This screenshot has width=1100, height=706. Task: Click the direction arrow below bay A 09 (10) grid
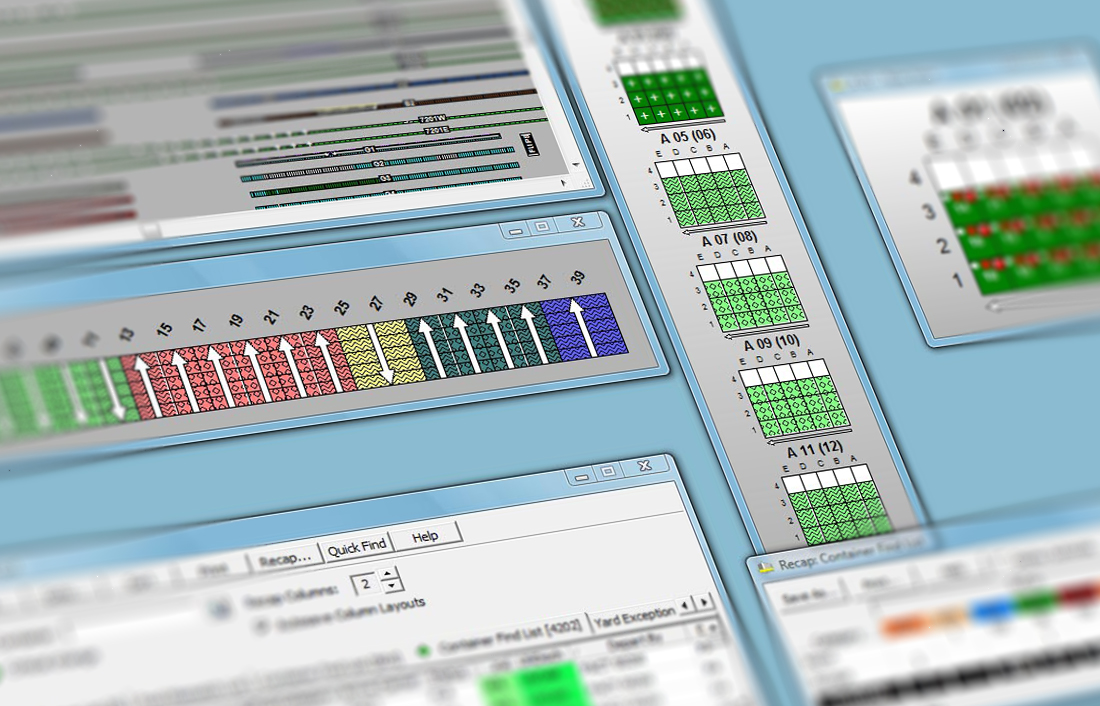pyautogui.click(x=808, y=436)
